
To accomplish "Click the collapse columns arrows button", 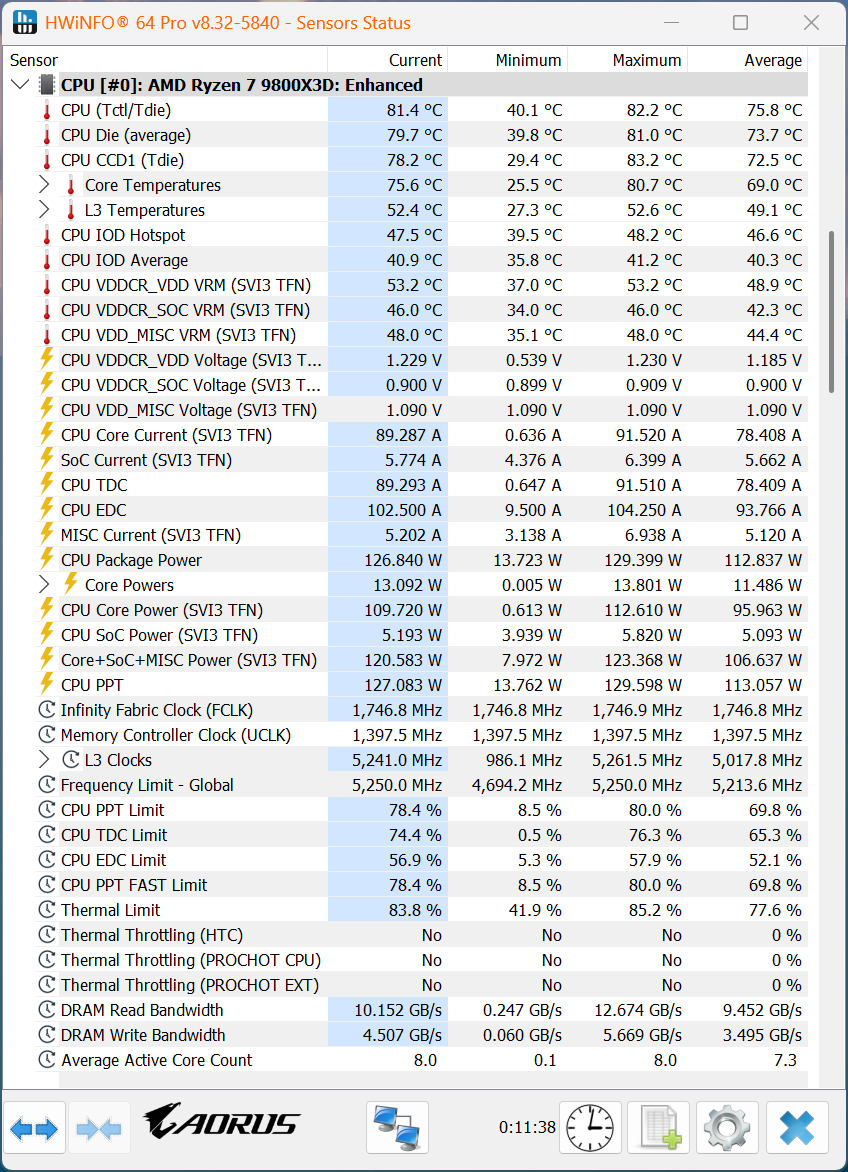I will [x=99, y=1129].
